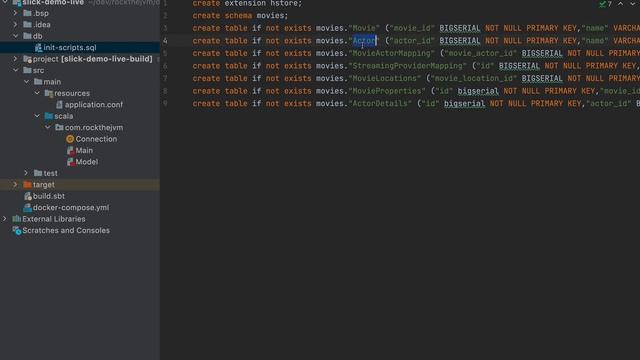
Task: Click the application.conf file icon
Action: pos(60,105)
